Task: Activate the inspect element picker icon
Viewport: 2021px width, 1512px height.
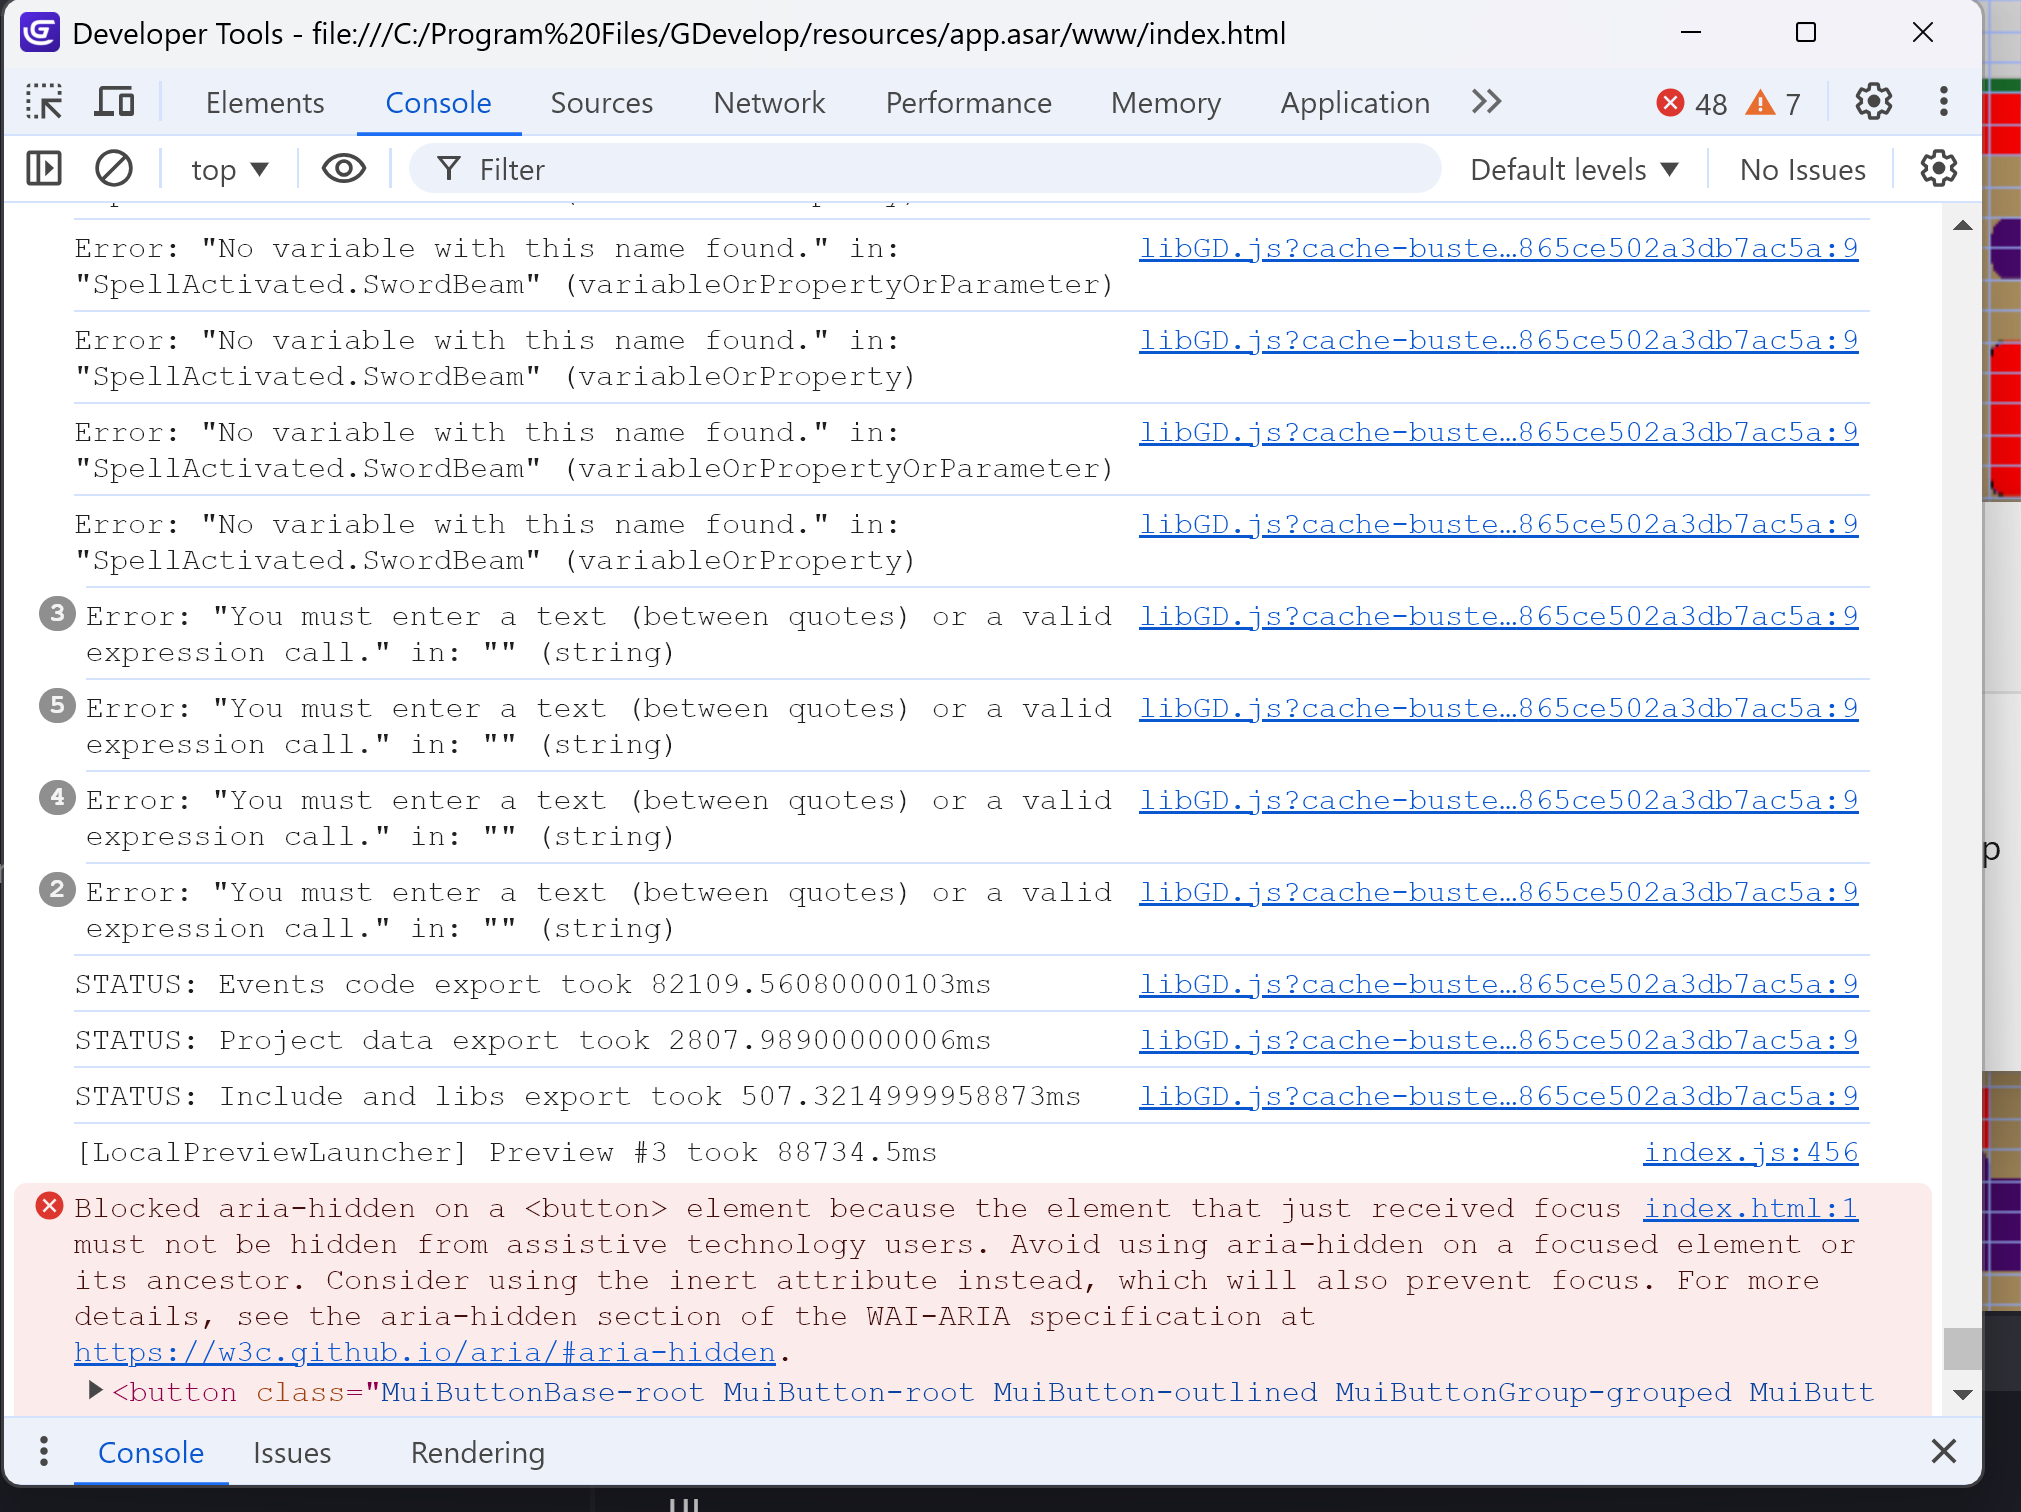Action: pos(44,102)
